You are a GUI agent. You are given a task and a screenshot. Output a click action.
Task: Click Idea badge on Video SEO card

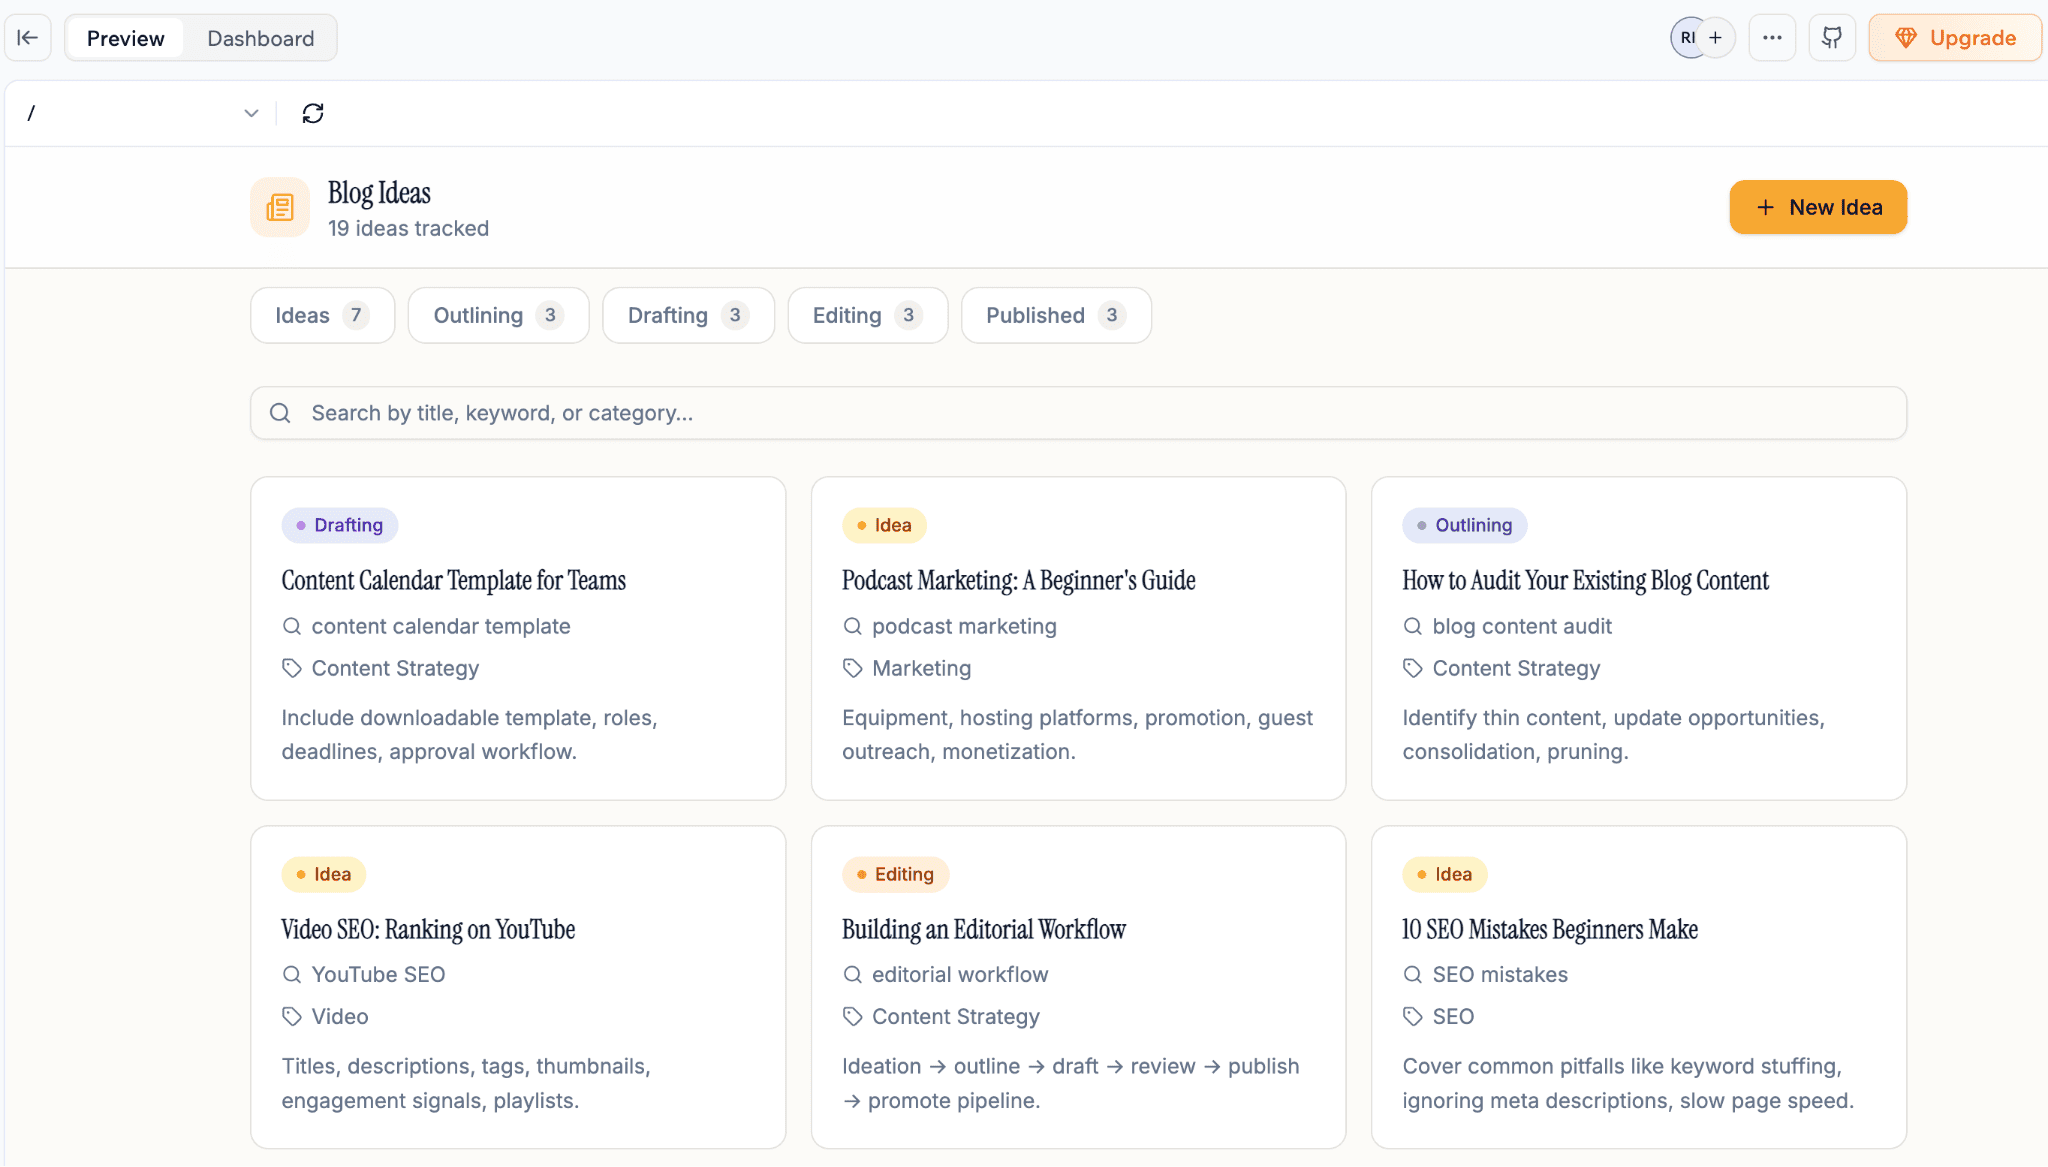[x=323, y=874]
